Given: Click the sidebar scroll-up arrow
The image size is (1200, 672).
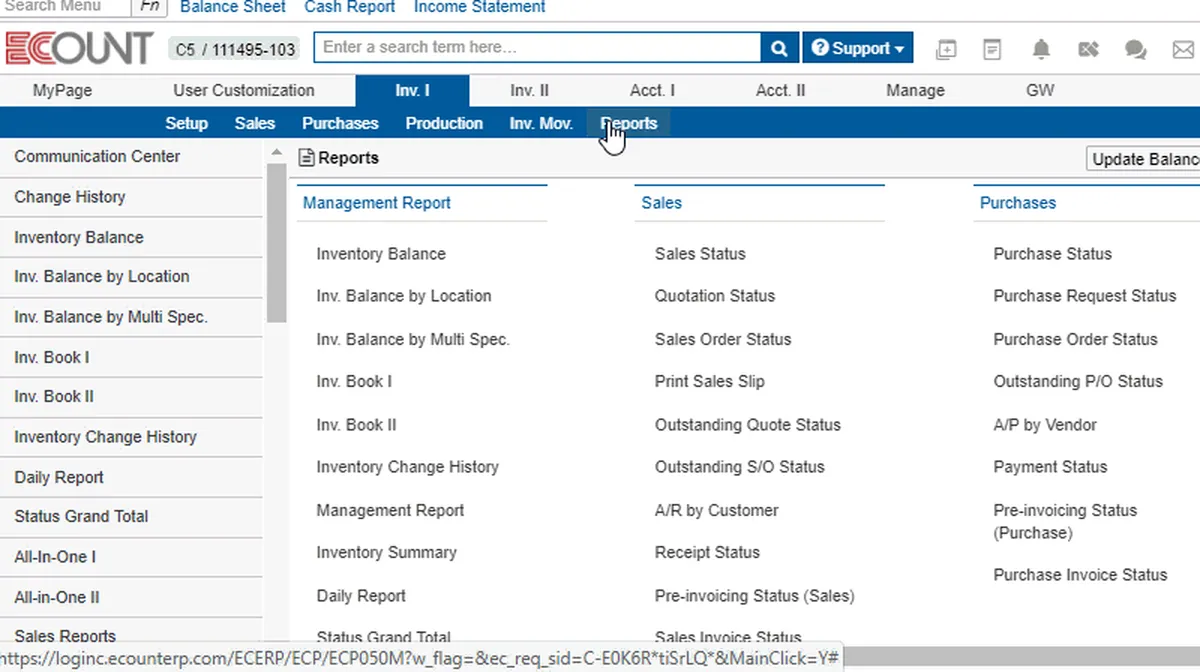Looking at the screenshot, I should 277,152.
